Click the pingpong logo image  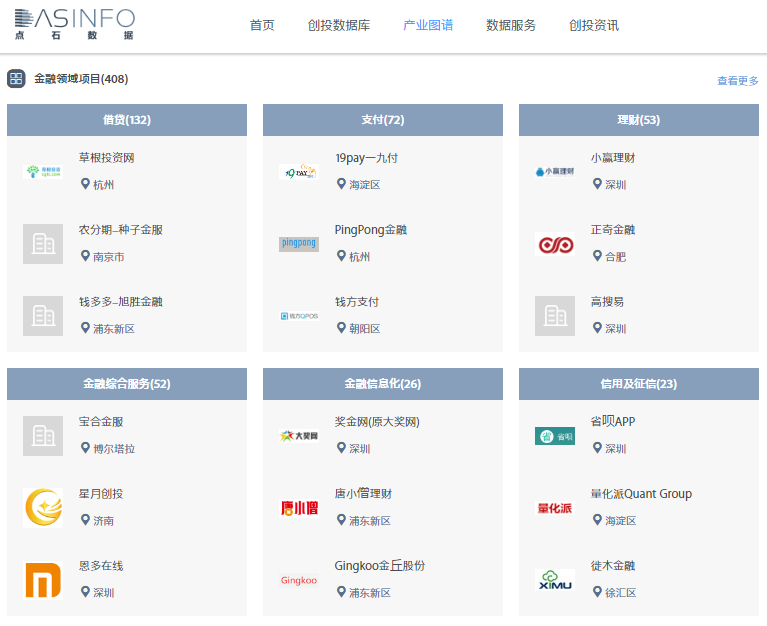299,244
